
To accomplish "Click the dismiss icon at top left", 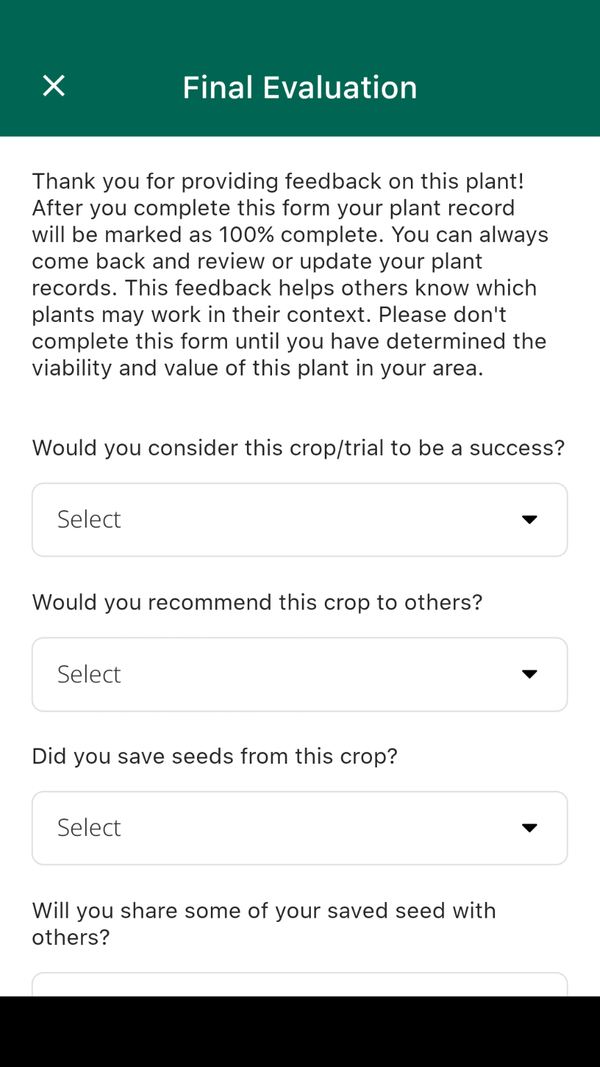I will click(53, 86).
